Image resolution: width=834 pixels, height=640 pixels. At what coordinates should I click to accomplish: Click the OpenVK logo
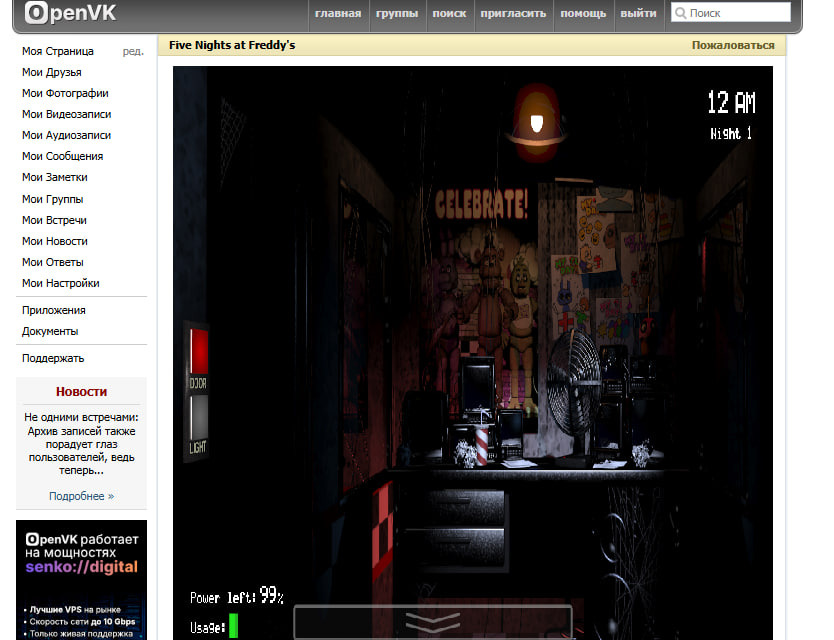[x=70, y=13]
